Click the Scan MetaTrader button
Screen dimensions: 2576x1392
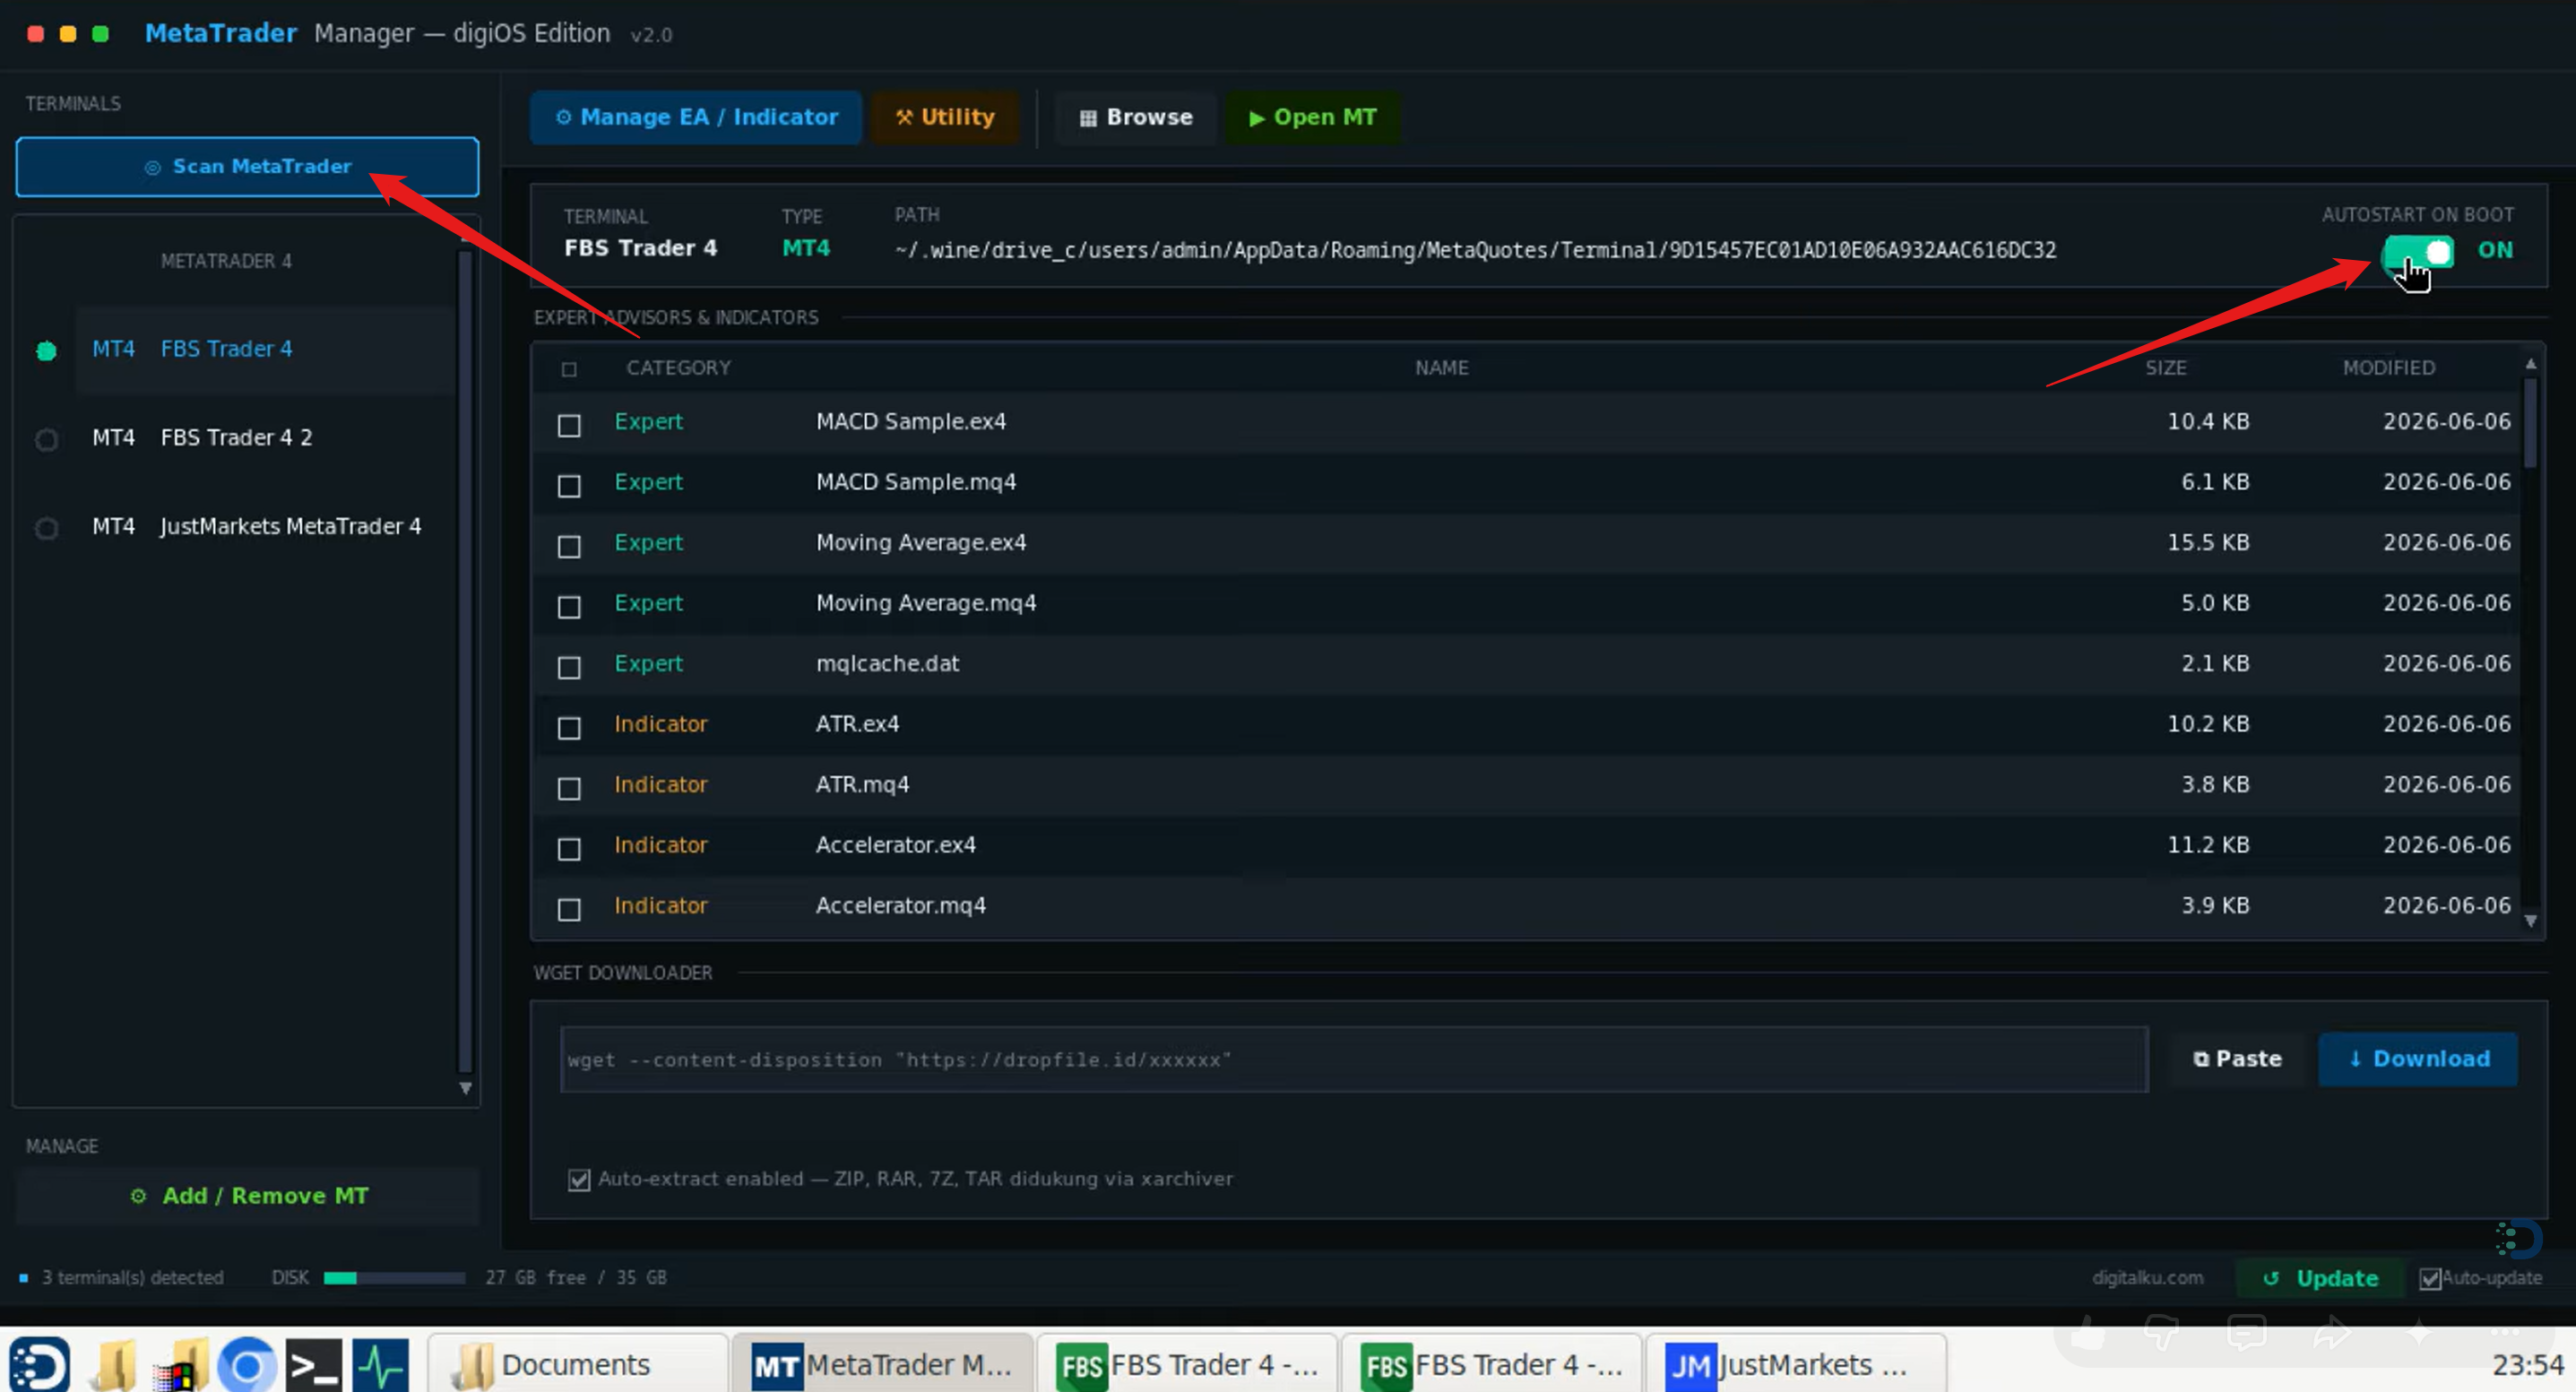point(247,167)
